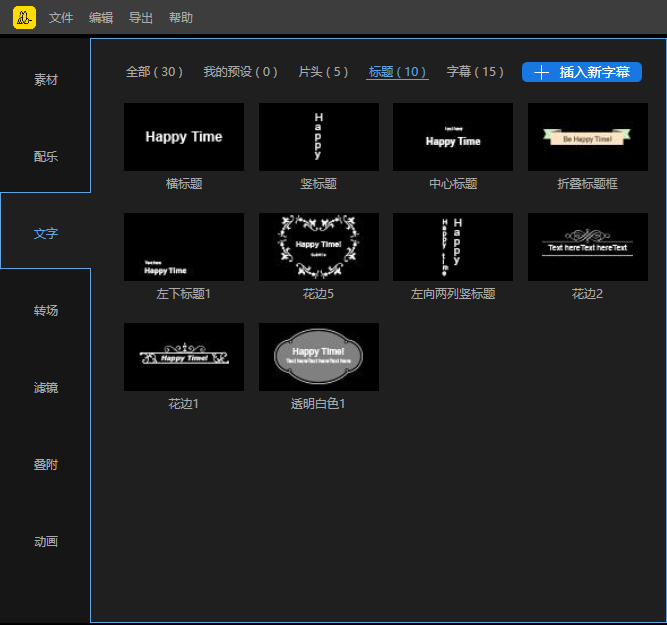Go to the 叠附 sidebar tab
Screen dimensions: 667x625
pos(46,465)
